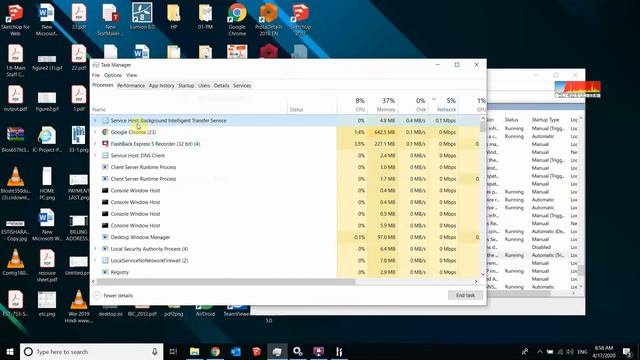
Task: Open the 22.pdf desktop file
Action: click(x=79, y=57)
